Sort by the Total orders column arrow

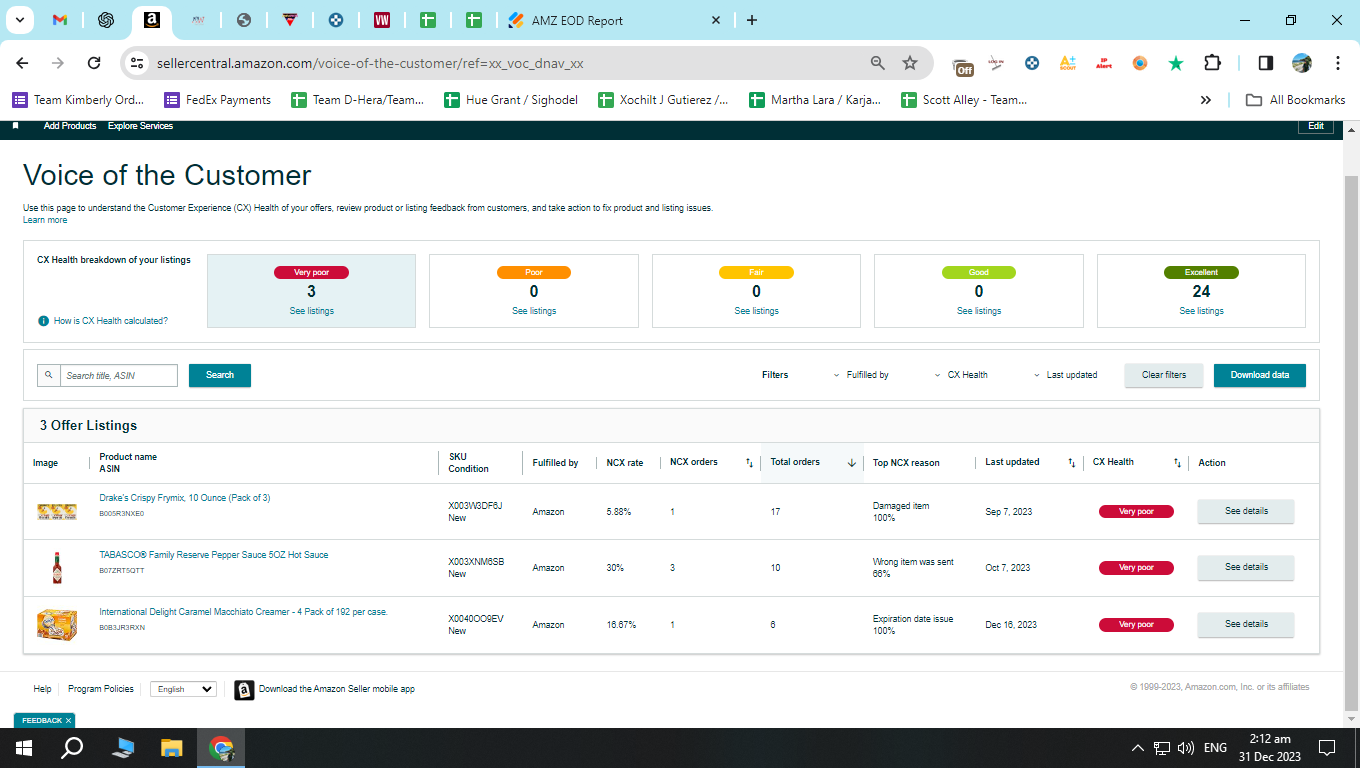(x=852, y=463)
